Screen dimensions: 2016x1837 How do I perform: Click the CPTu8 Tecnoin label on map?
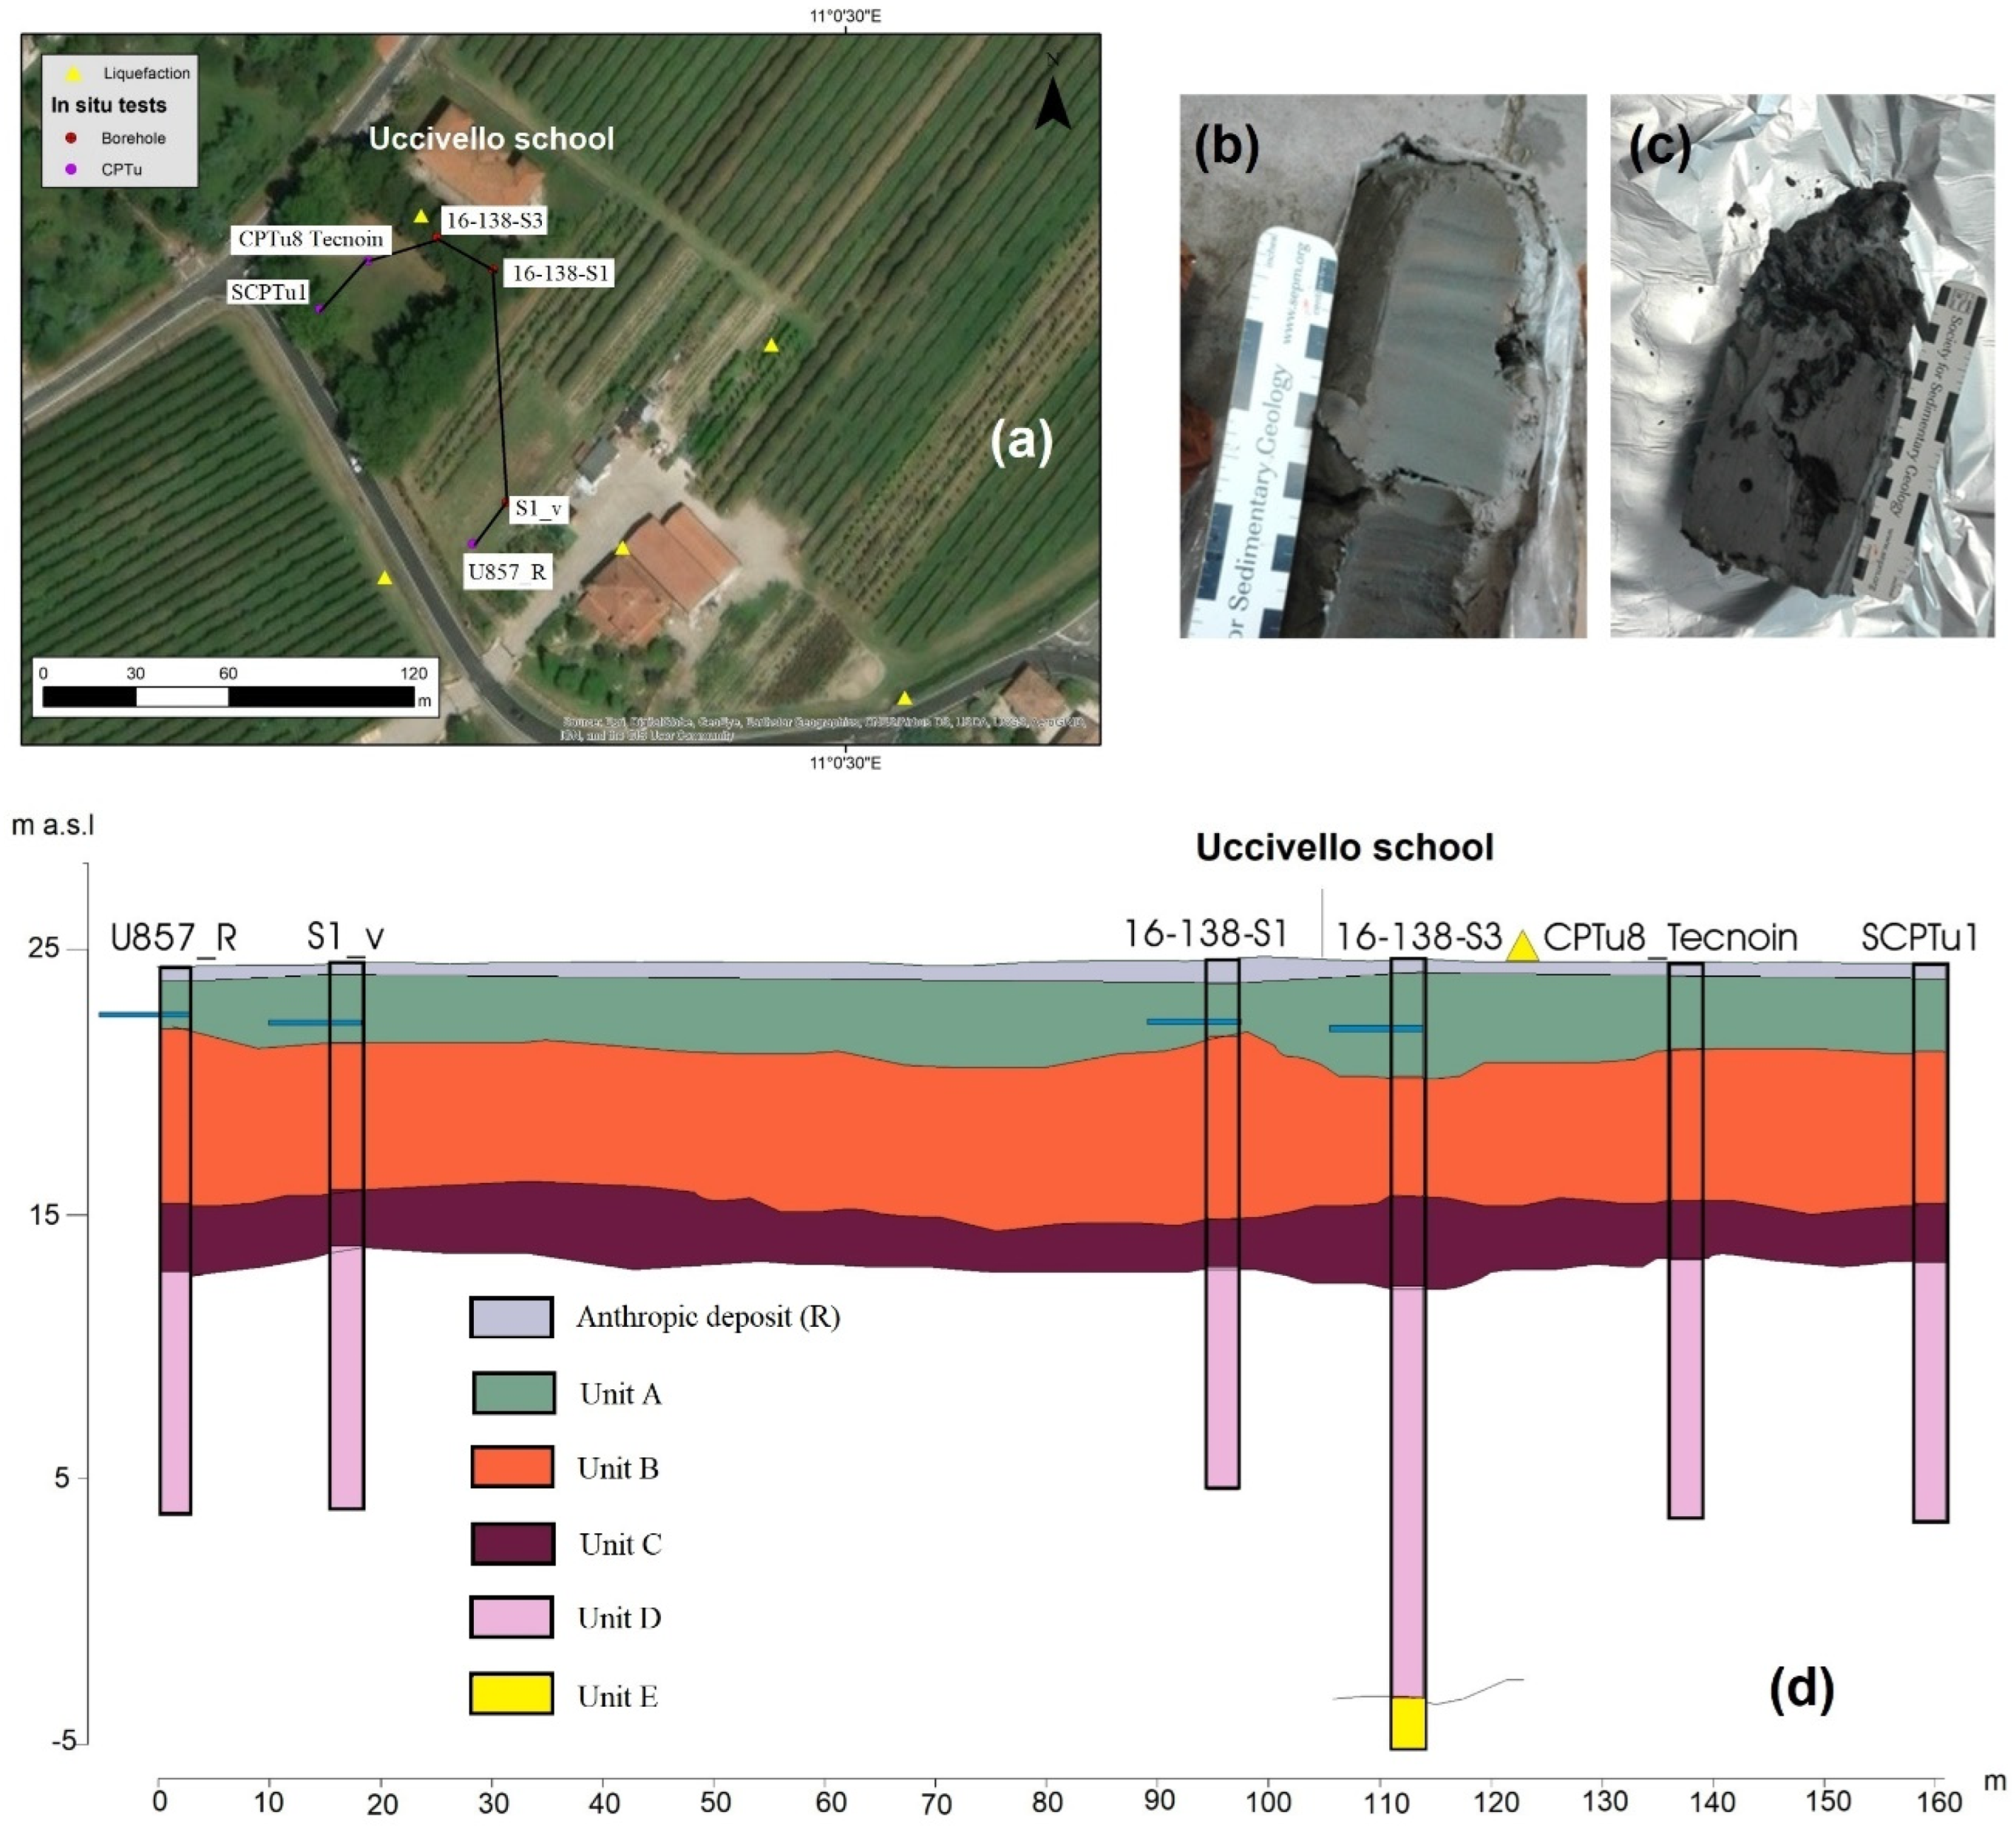[x=310, y=239]
